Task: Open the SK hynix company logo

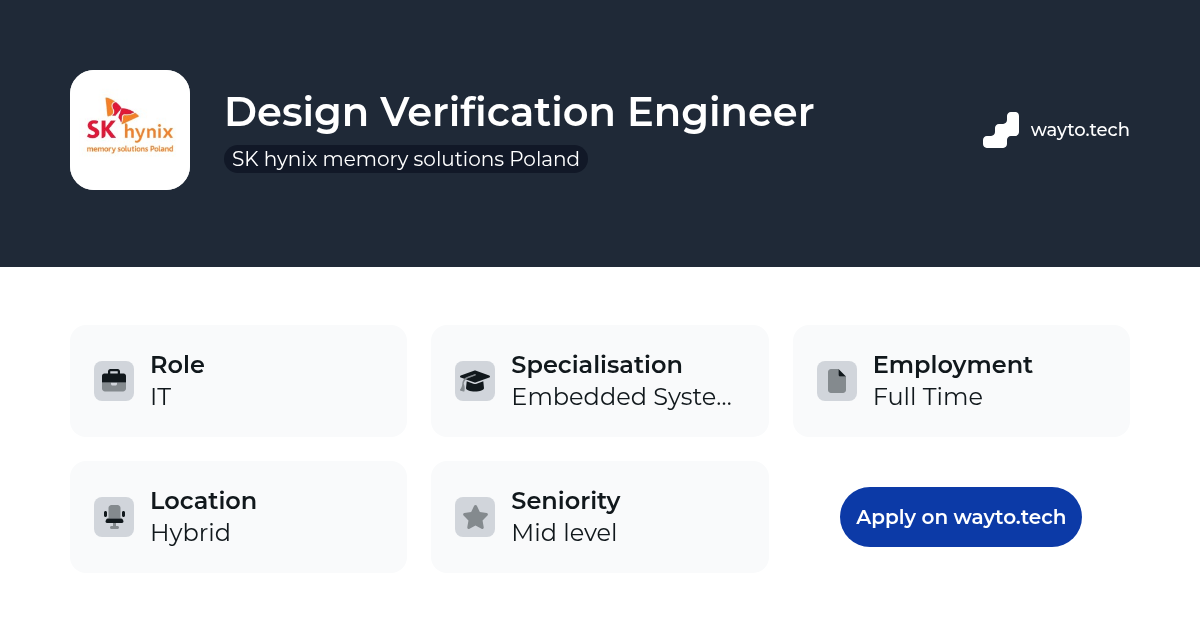Action: click(x=130, y=130)
